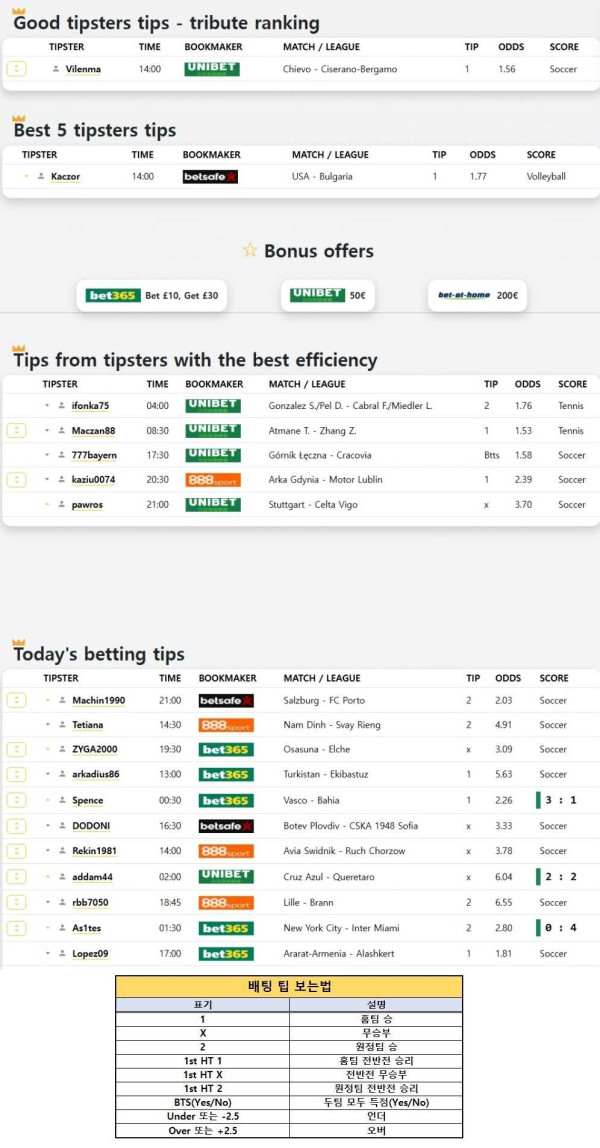Viewport: 600px width, 1148px height.
Task: Click the Unibet logo in Vilenma's row
Action: (212, 69)
